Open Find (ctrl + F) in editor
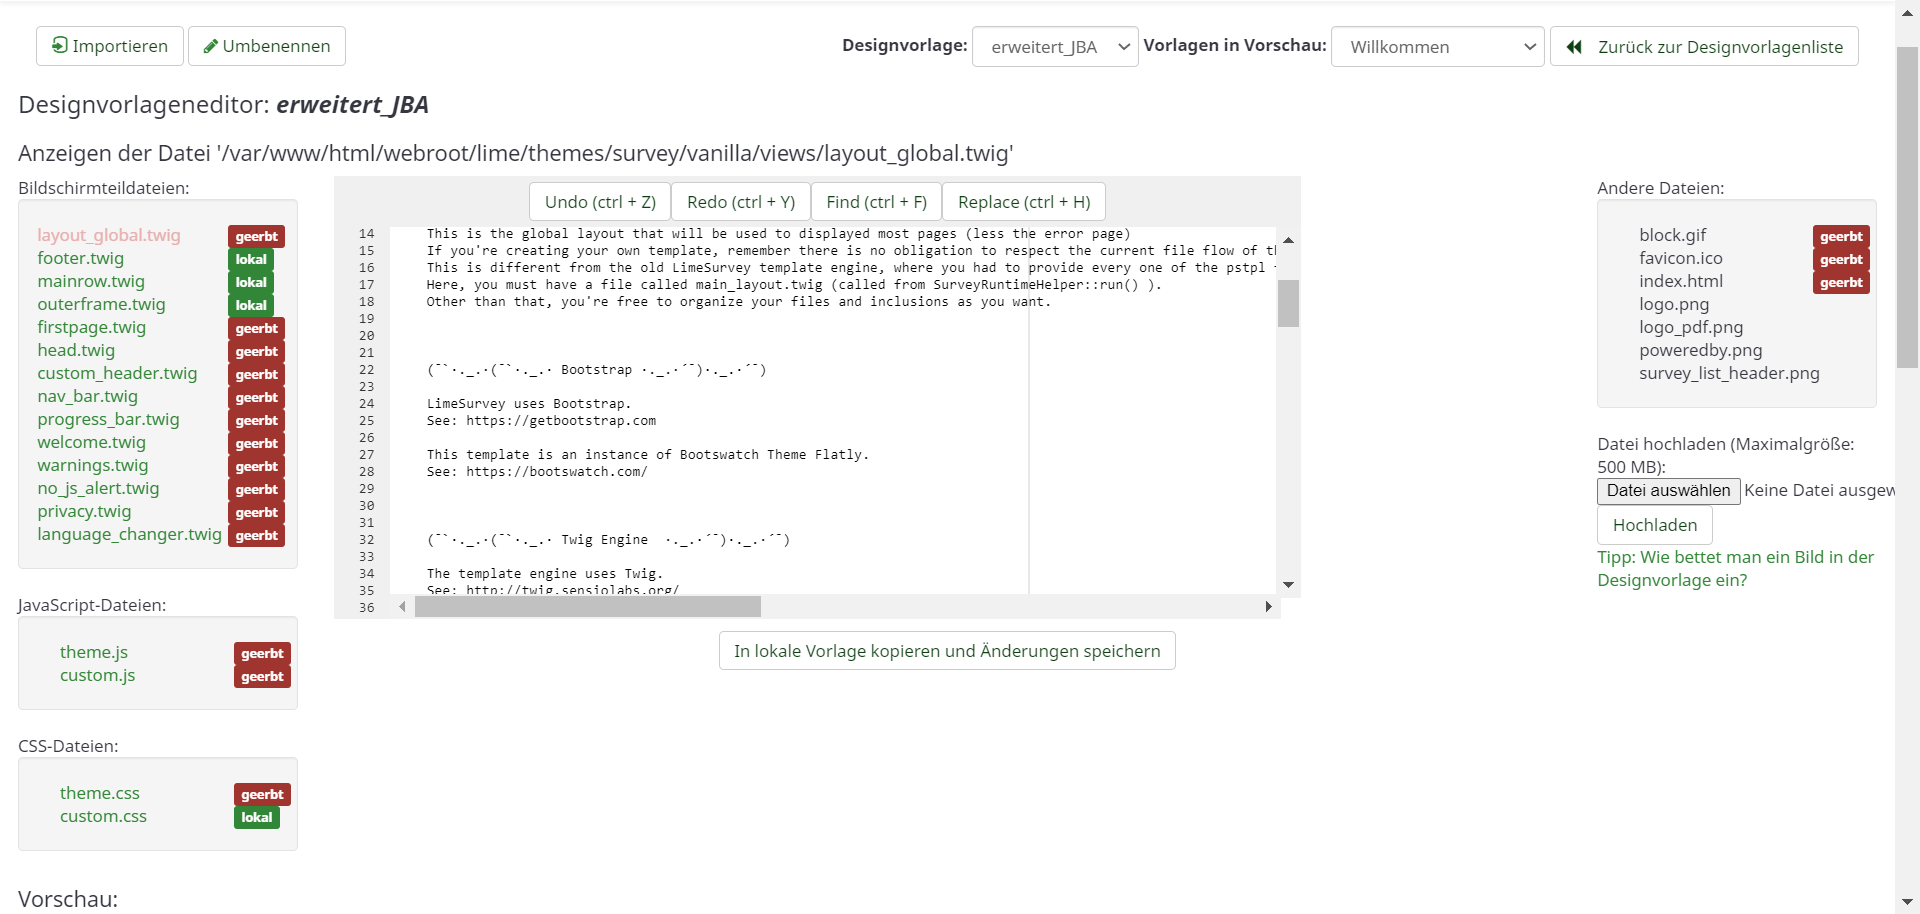 tap(876, 202)
